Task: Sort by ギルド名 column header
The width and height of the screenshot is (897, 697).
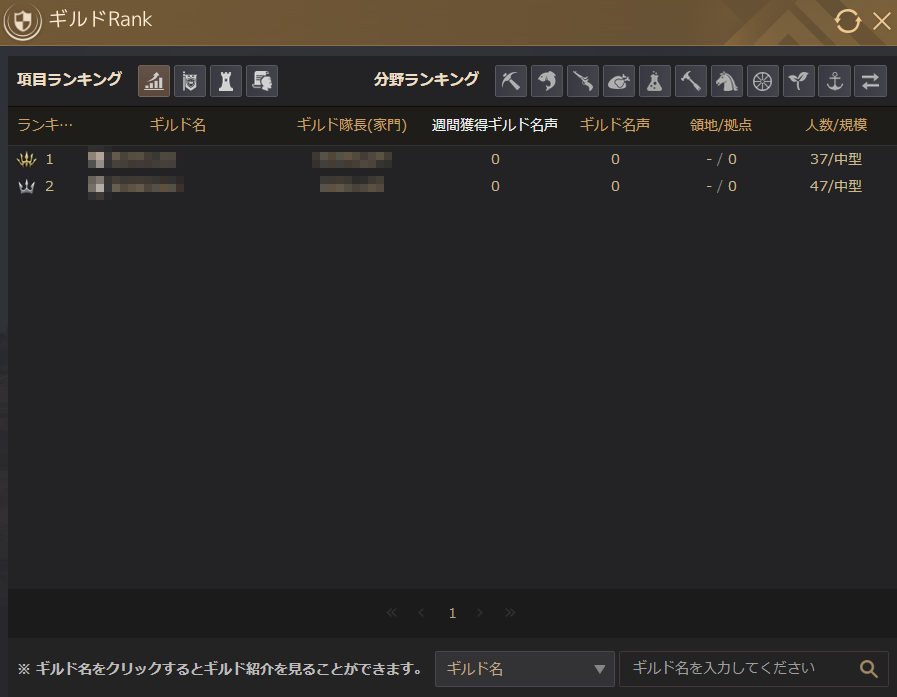Action: pos(178,125)
